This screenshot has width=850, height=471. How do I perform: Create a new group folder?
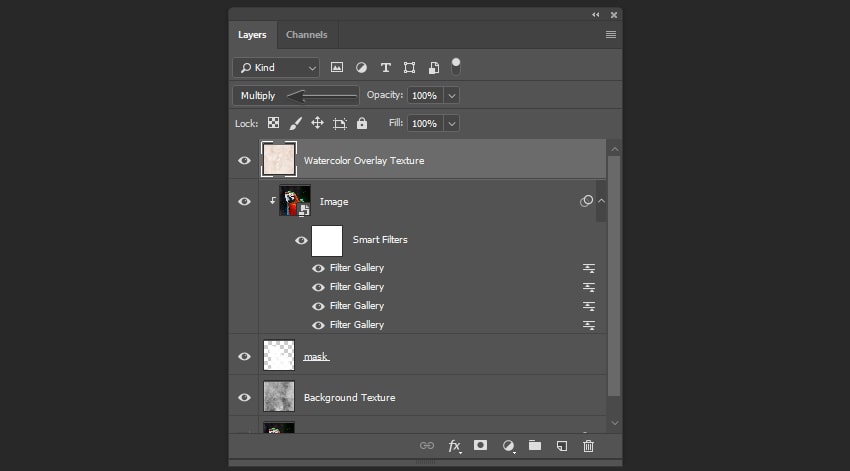click(x=535, y=445)
